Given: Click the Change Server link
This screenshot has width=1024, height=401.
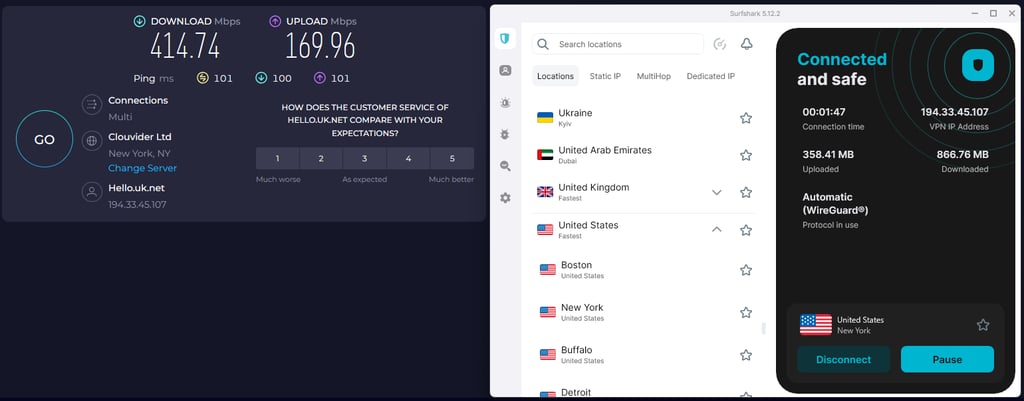Looking at the screenshot, I should (x=142, y=168).
